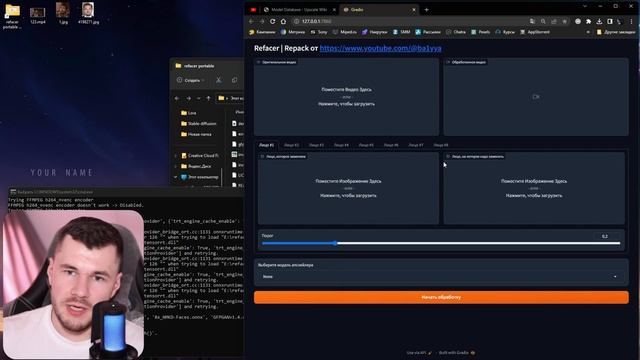Click the face-to-replace image upload area
This screenshot has width=640, height=360.
coord(348,188)
